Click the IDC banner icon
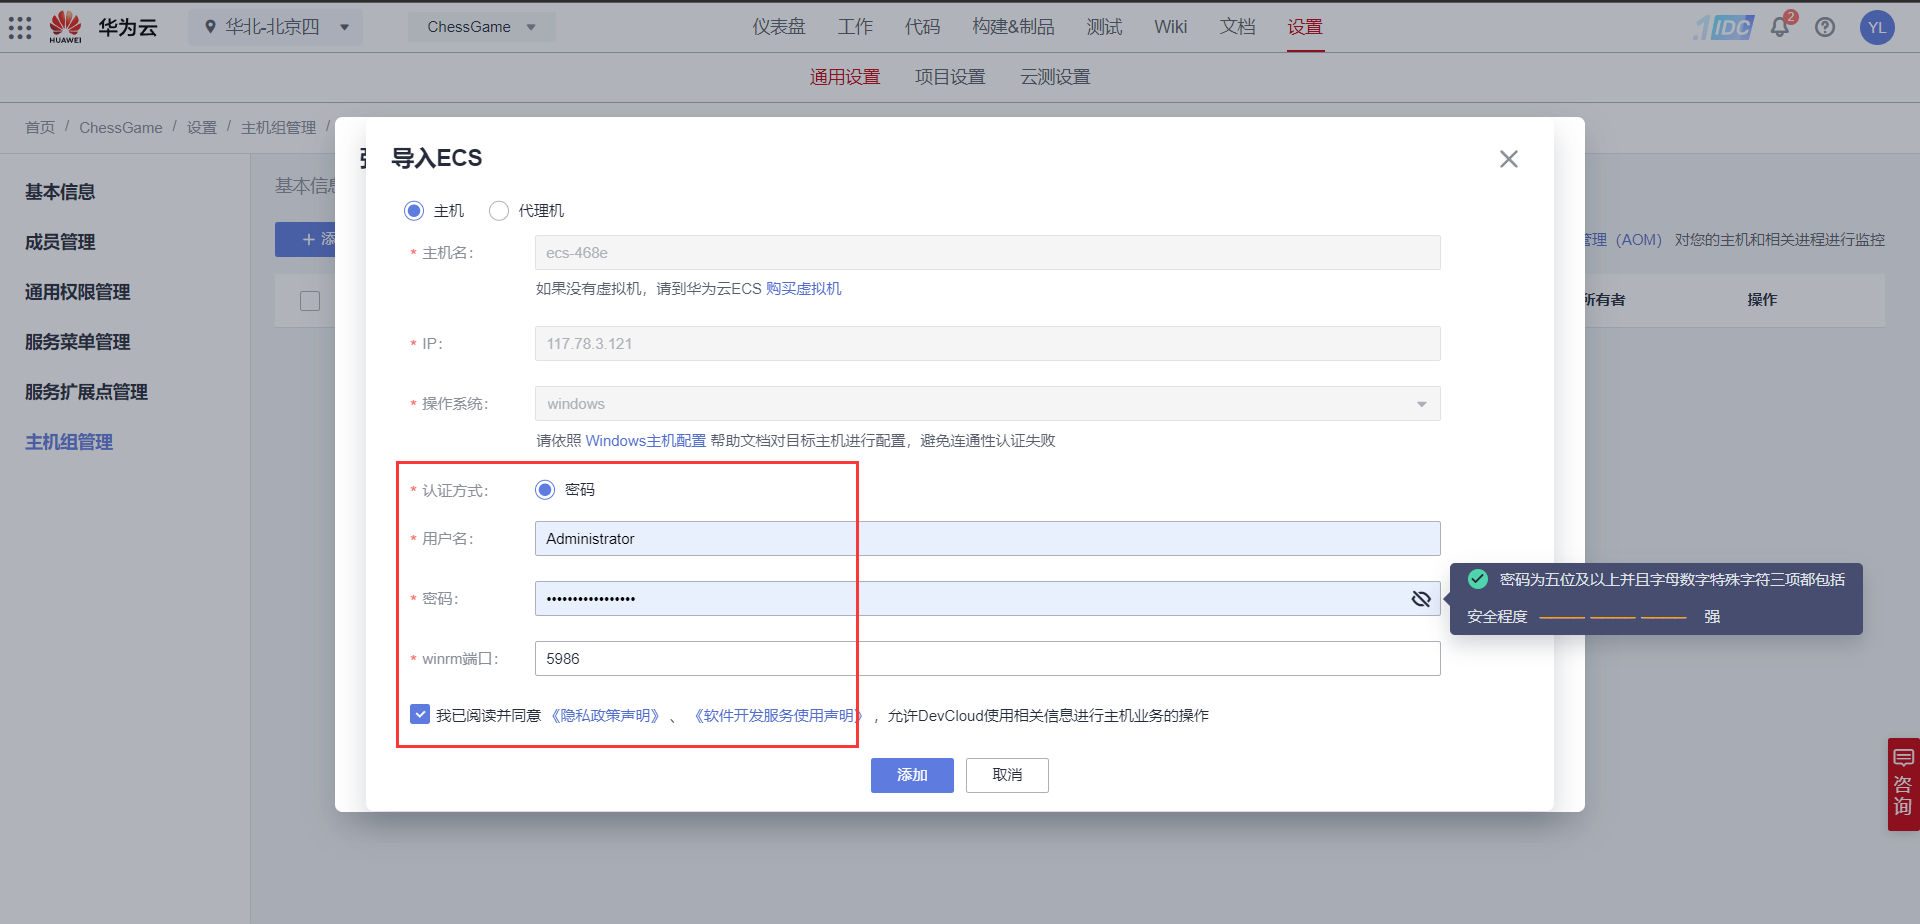This screenshot has height=924, width=1920. pyautogui.click(x=1724, y=27)
